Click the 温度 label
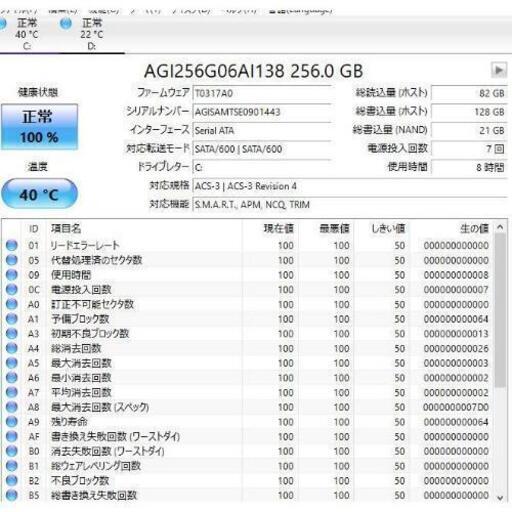 (x=38, y=166)
